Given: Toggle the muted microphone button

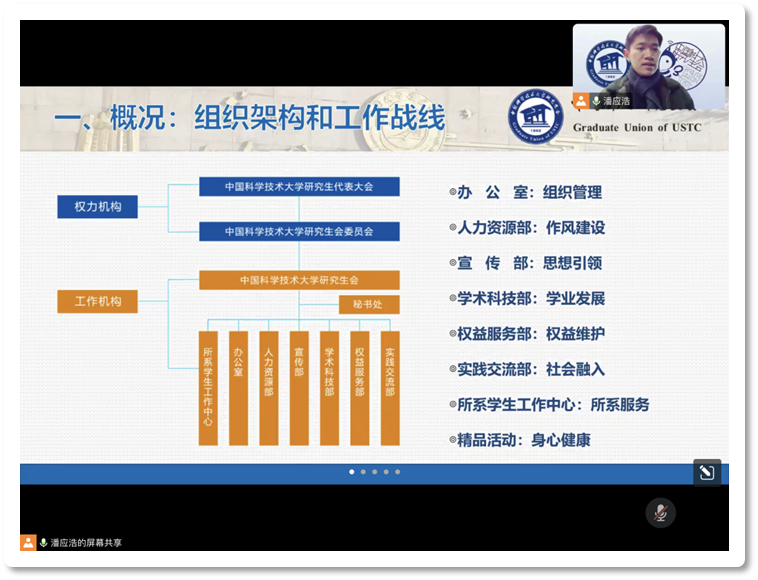Looking at the screenshot, I should tap(660, 513).
